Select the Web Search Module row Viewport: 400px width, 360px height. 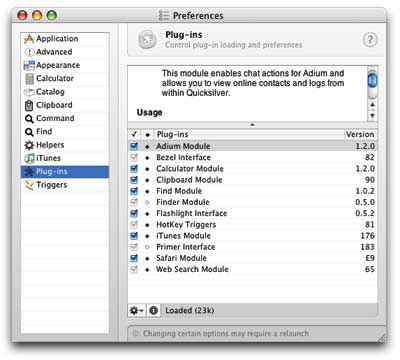[252, 269]
